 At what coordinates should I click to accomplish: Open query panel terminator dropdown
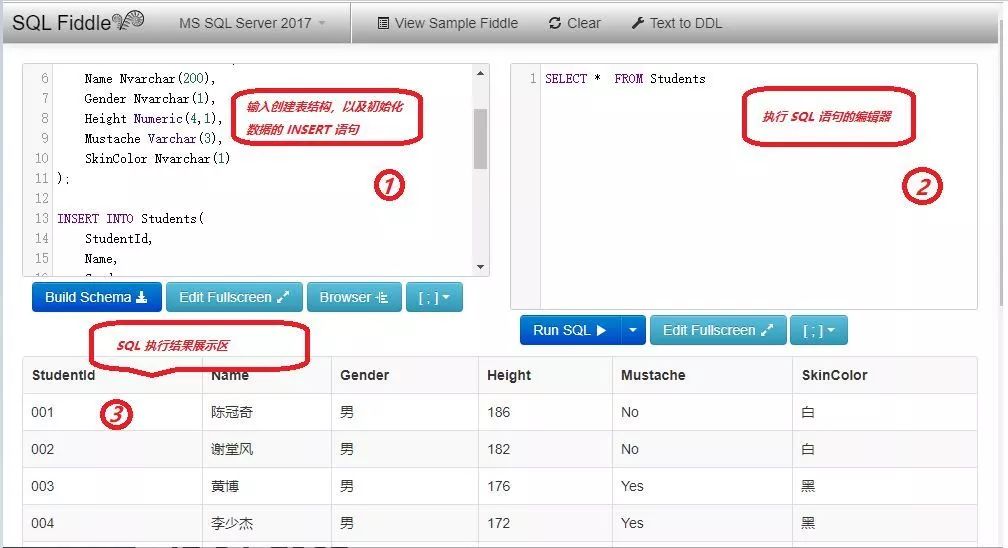click(818, 330)
